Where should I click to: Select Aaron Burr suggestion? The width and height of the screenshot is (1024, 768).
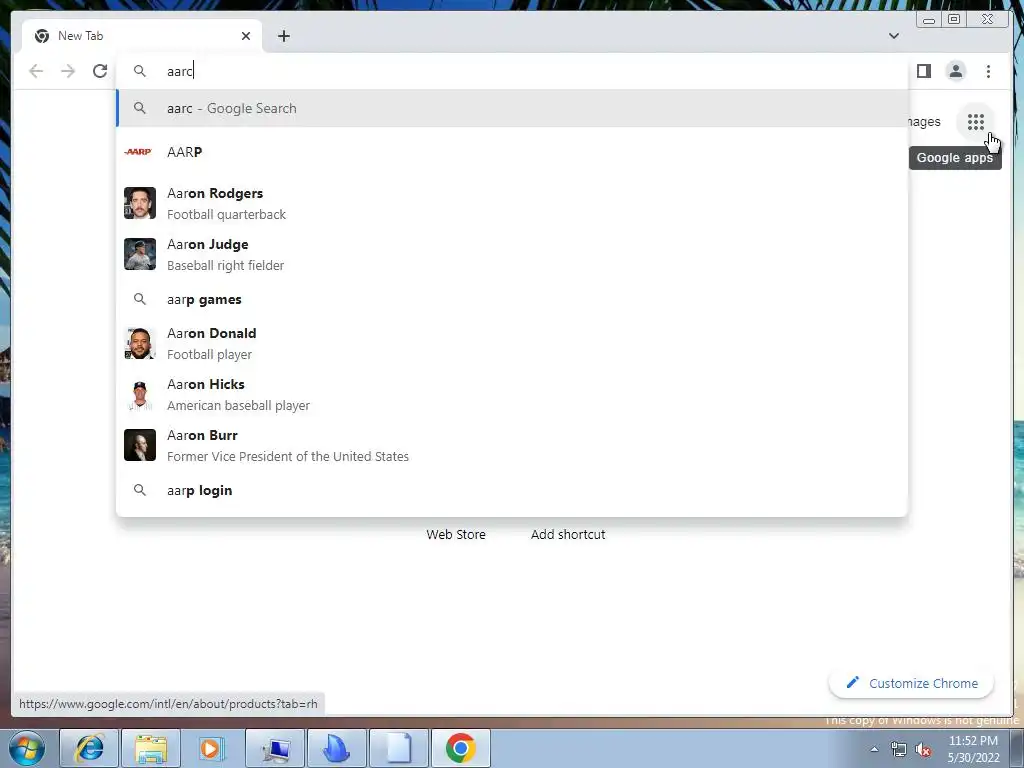coord(511,445)
